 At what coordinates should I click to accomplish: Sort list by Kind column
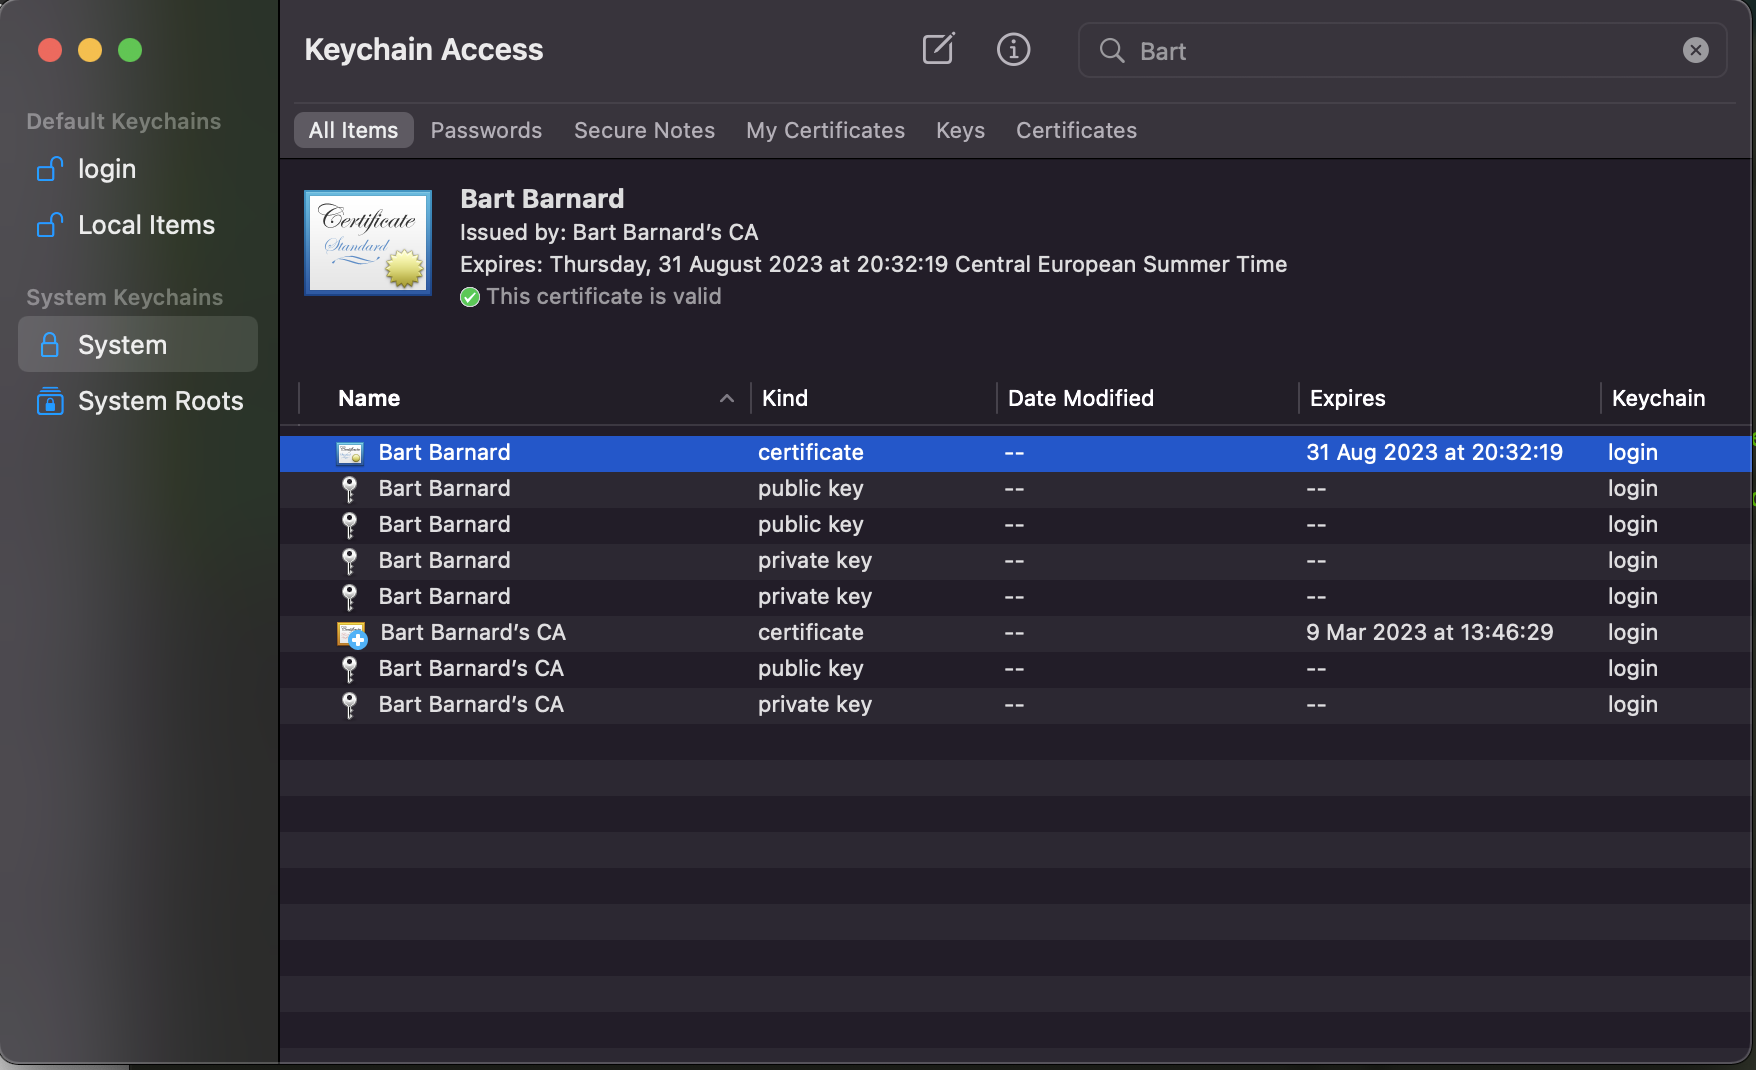point(784,398)
